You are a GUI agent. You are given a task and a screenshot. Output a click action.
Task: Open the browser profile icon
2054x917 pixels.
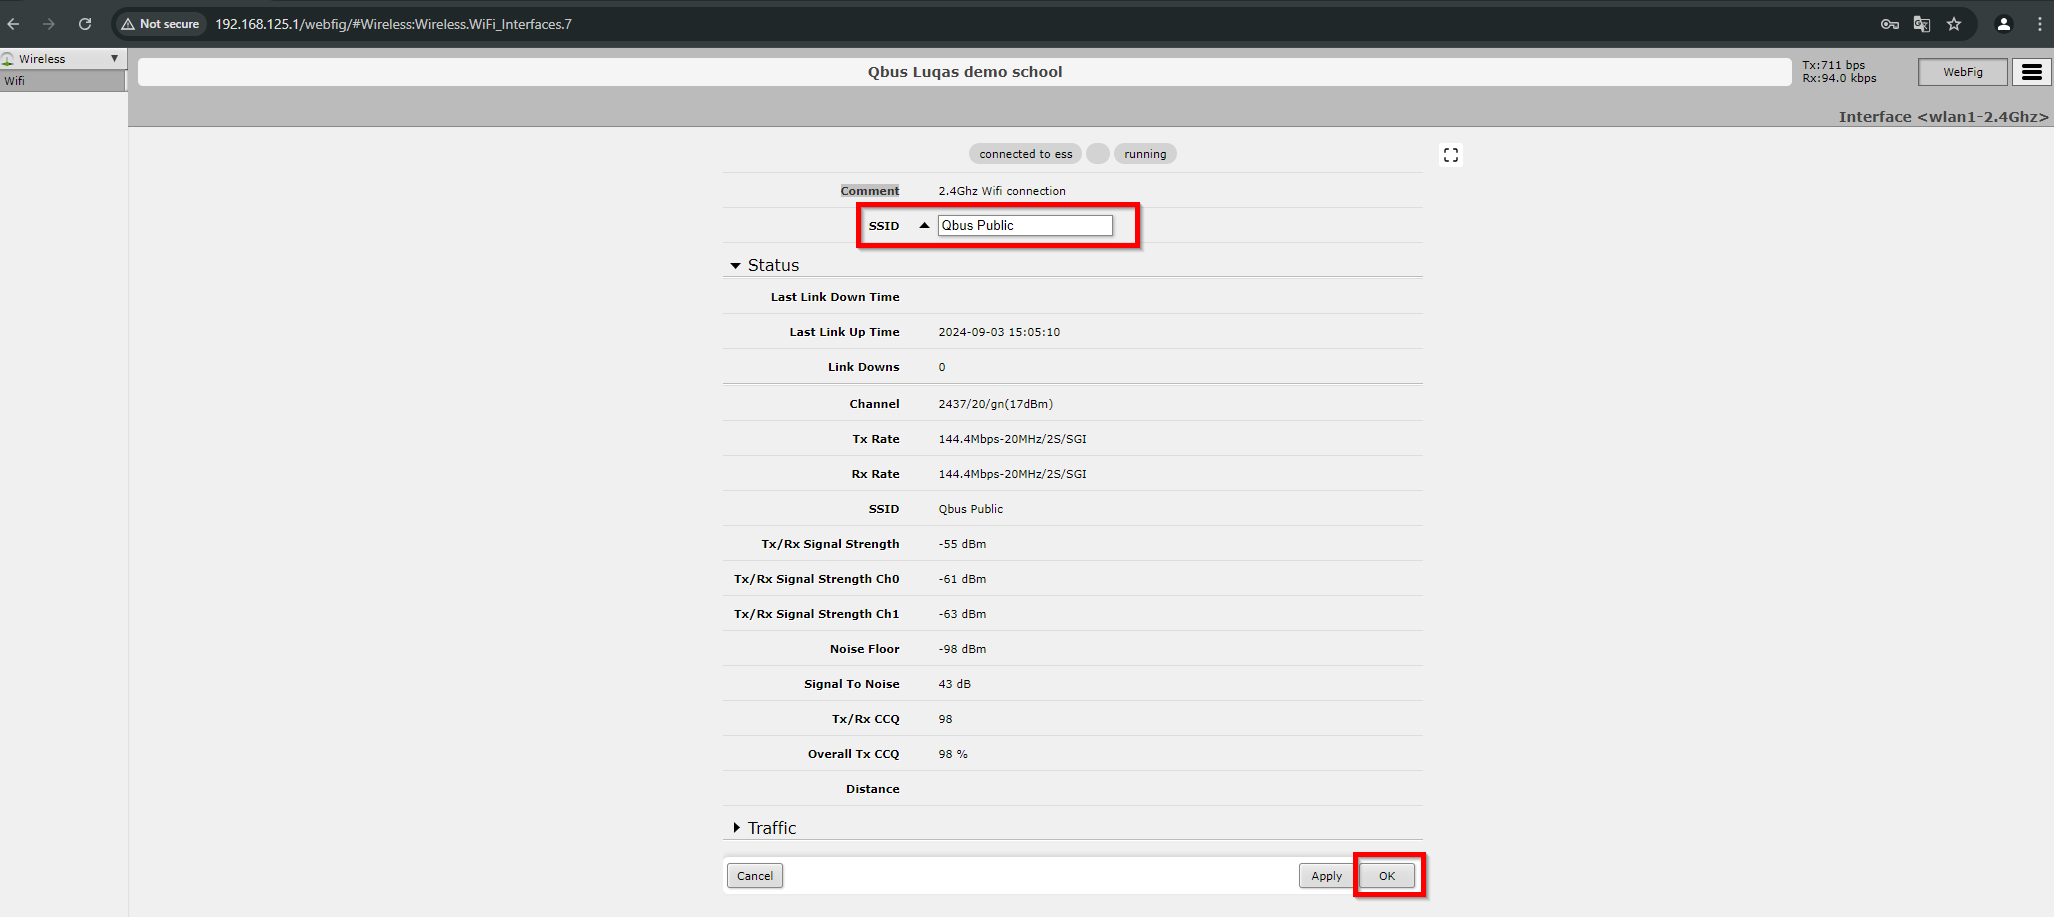click(2003, 24)
